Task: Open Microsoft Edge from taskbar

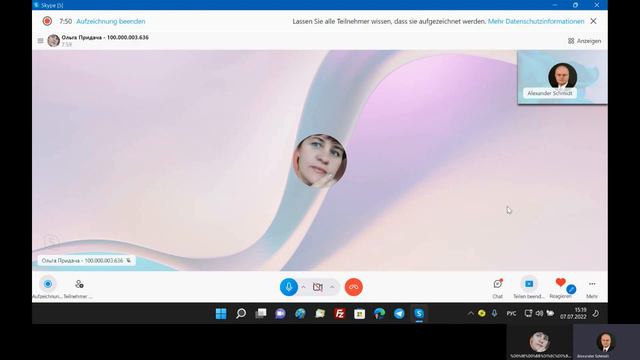Action: coord(379,313)
